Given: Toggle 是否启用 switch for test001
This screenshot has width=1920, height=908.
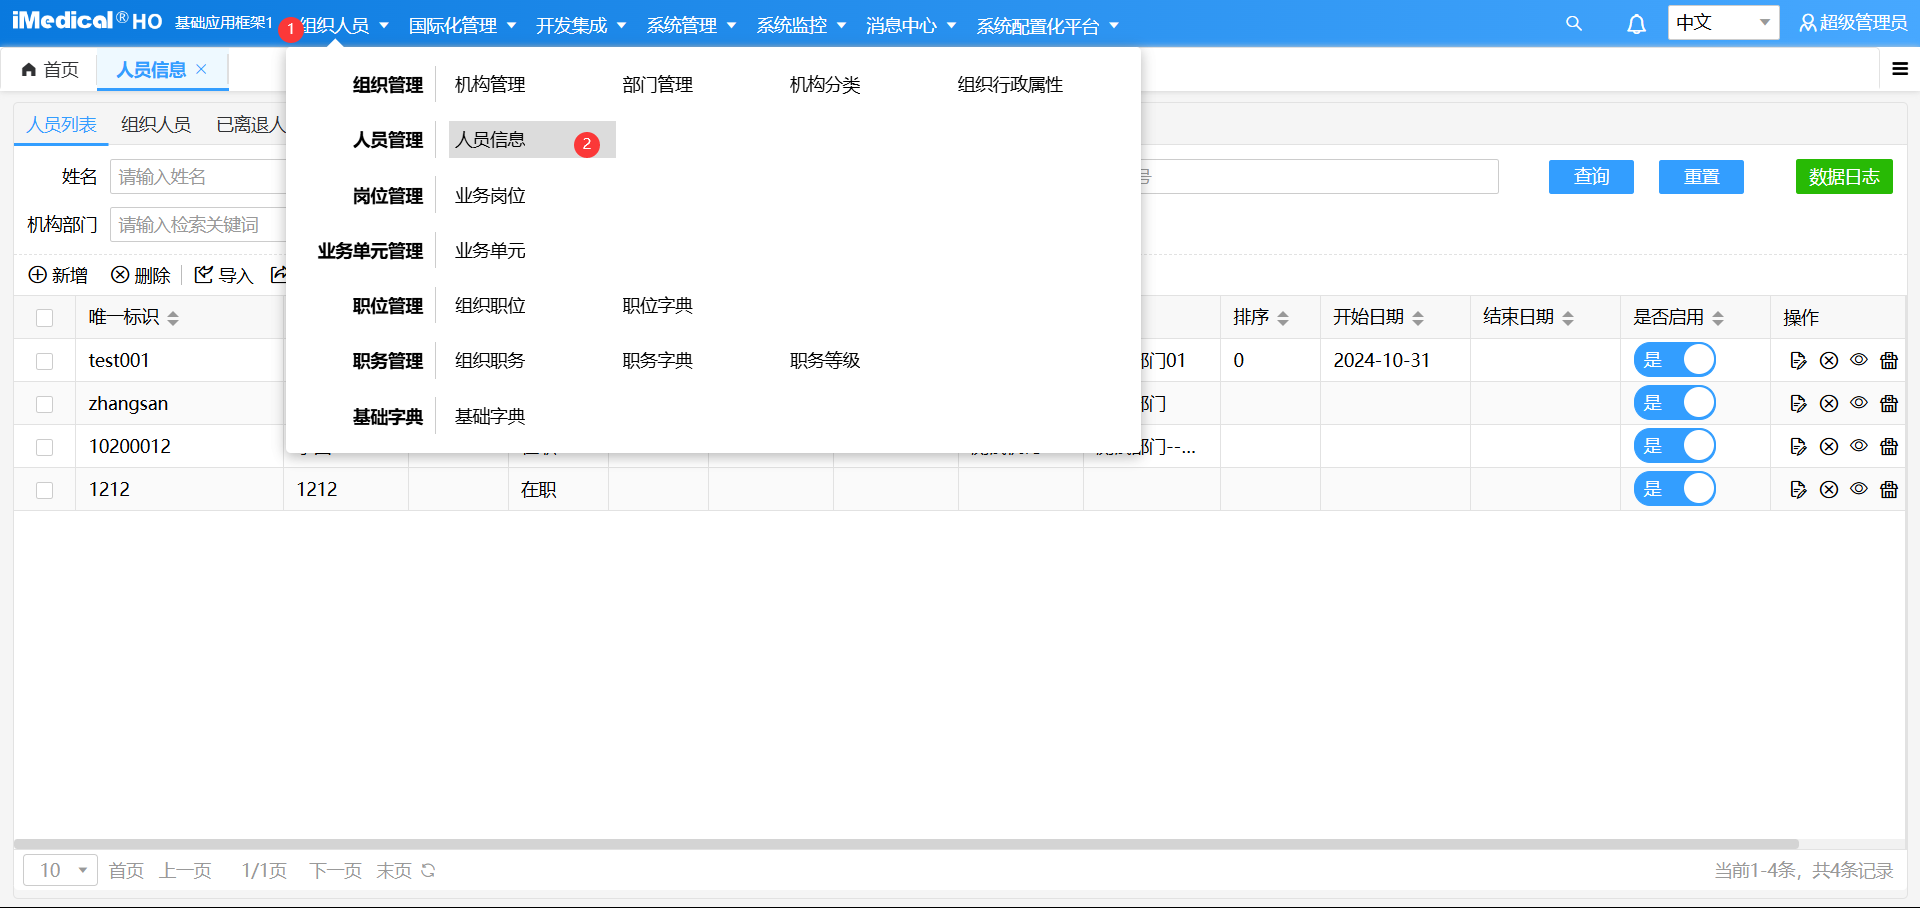Looking at the screenshot, I should tap(1675, 360).
